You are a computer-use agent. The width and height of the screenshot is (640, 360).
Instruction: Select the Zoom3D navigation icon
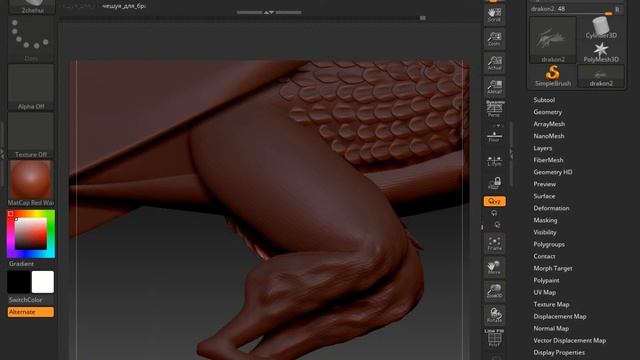click(x=494, y=291)
